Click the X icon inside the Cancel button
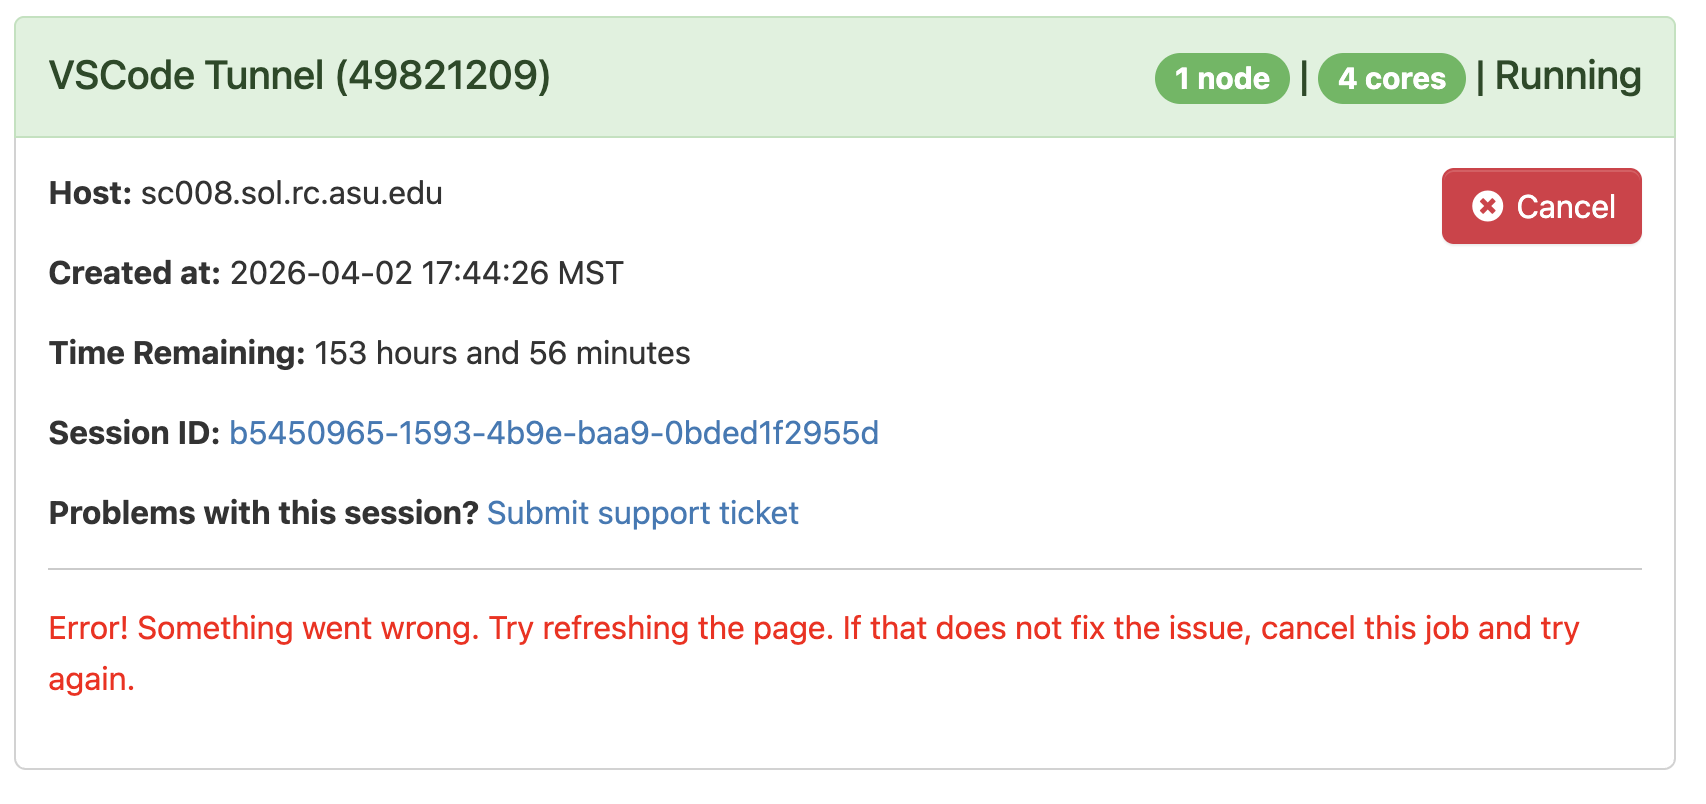Image resolution: width=1706 pixels, height=804 pixels. pos(1487,206)
